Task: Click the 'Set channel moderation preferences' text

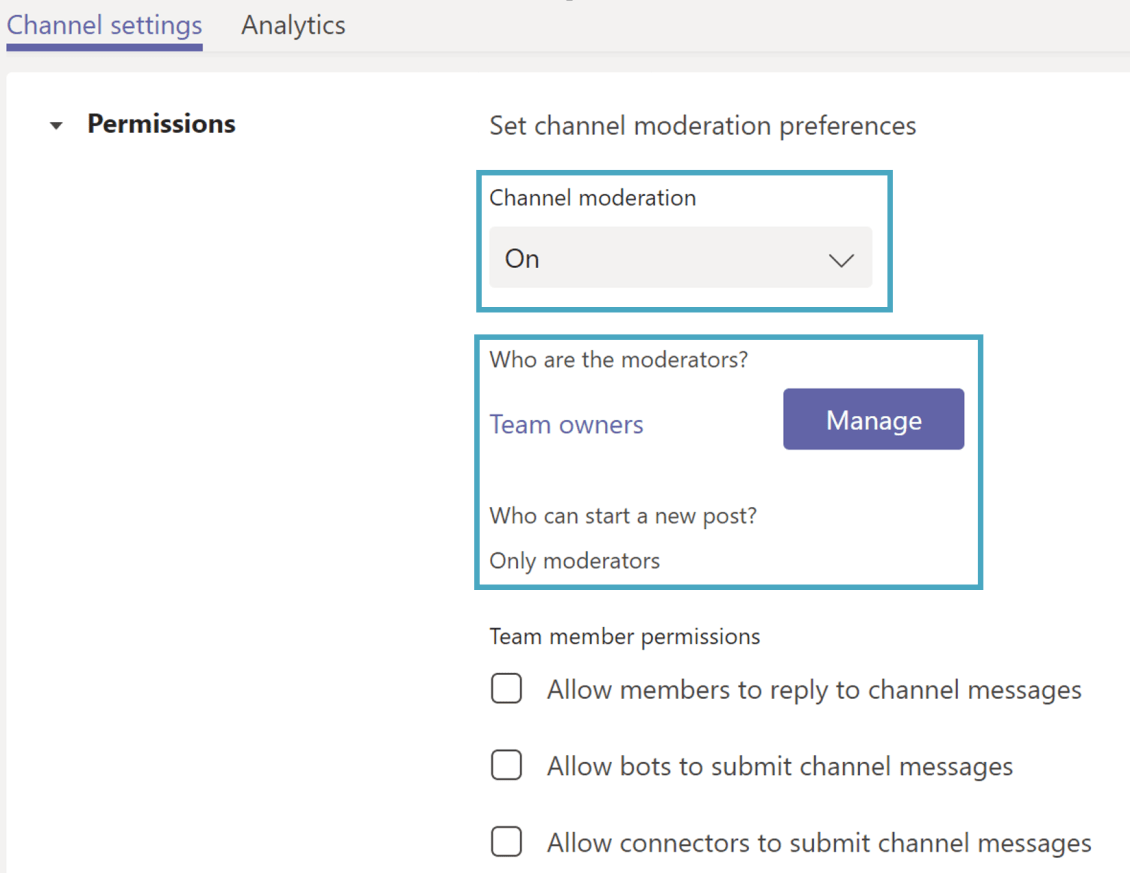Action: tap(703, 126)
